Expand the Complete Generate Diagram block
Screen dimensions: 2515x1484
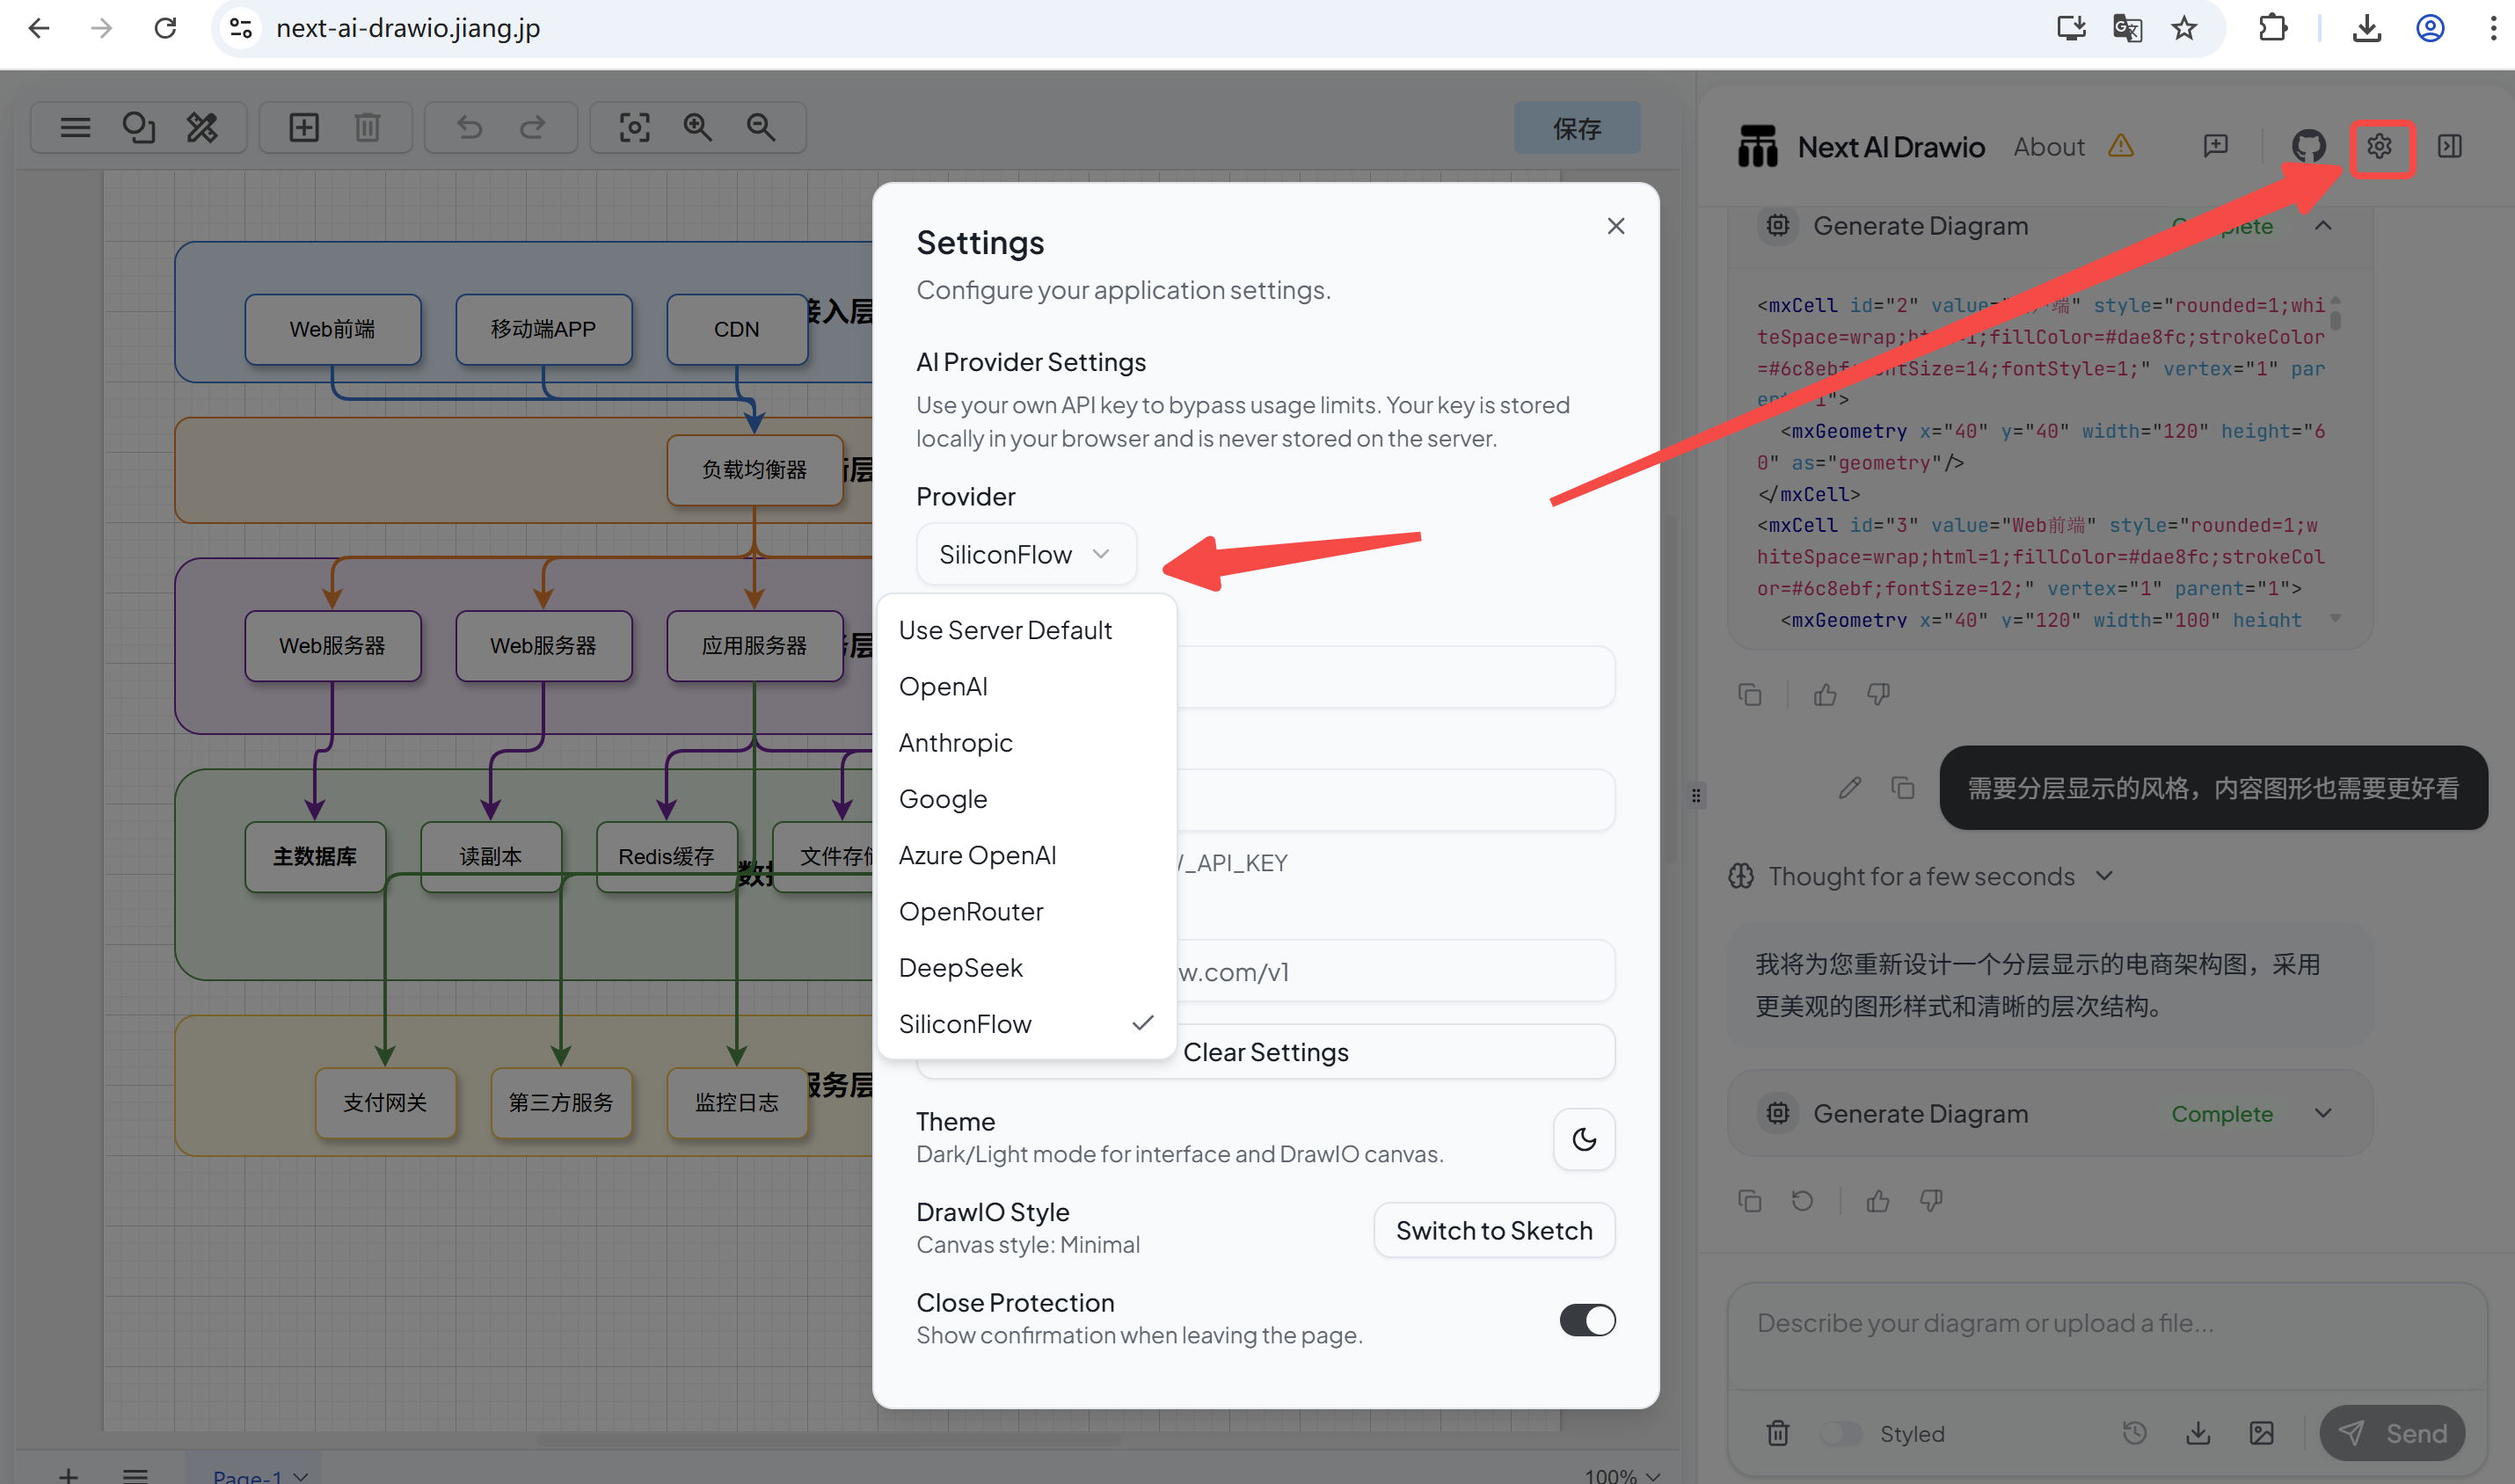[2323, 1113]
